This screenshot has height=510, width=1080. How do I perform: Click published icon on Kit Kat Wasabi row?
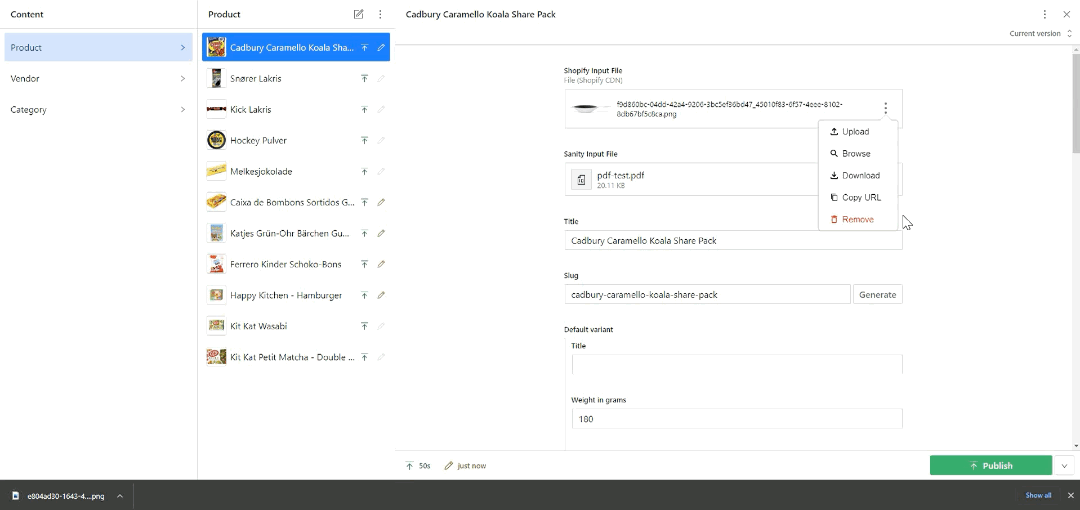coord(364,326)
